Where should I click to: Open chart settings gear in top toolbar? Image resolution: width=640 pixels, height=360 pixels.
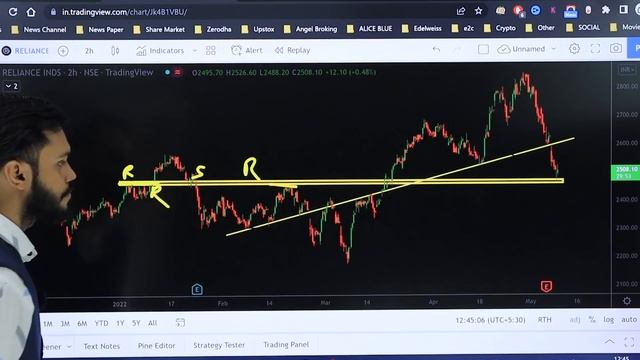[574, 49]
